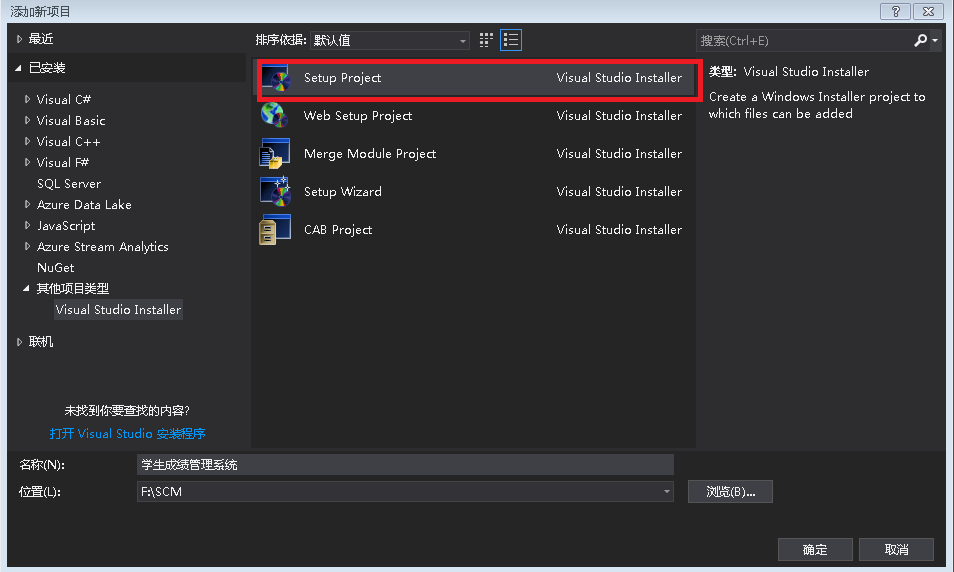Viewport: 954px width, 572px height.
Task: Switch to small icons grid view
Action: 486,40
